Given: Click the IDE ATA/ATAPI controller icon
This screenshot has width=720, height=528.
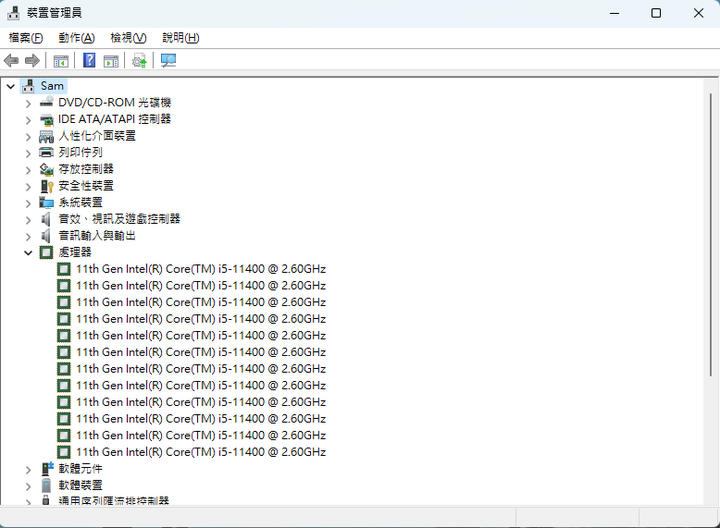Looking at the screenshot, I should [x=46, y=119].
